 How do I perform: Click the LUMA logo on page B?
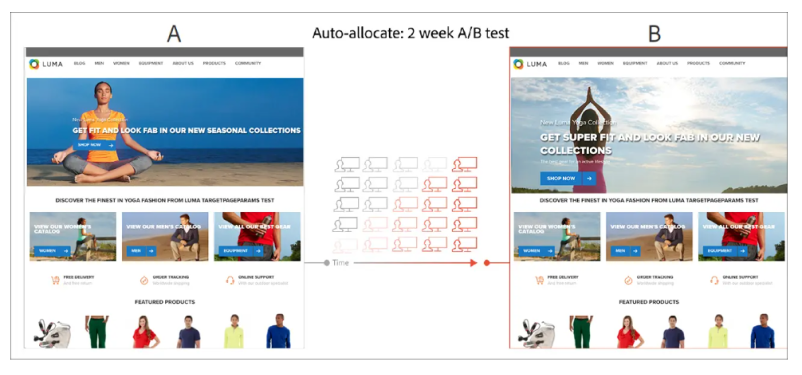(530, 64)
